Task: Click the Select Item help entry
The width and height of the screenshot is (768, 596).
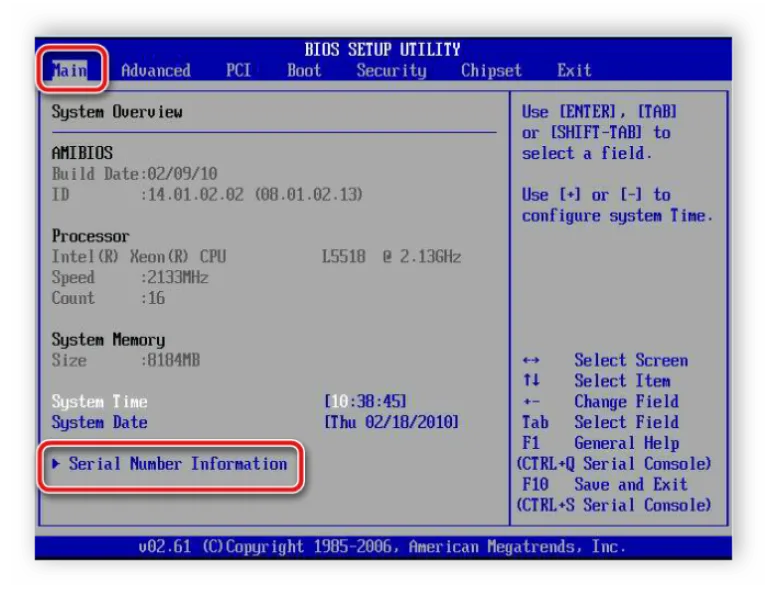Action: coord(596,381)
